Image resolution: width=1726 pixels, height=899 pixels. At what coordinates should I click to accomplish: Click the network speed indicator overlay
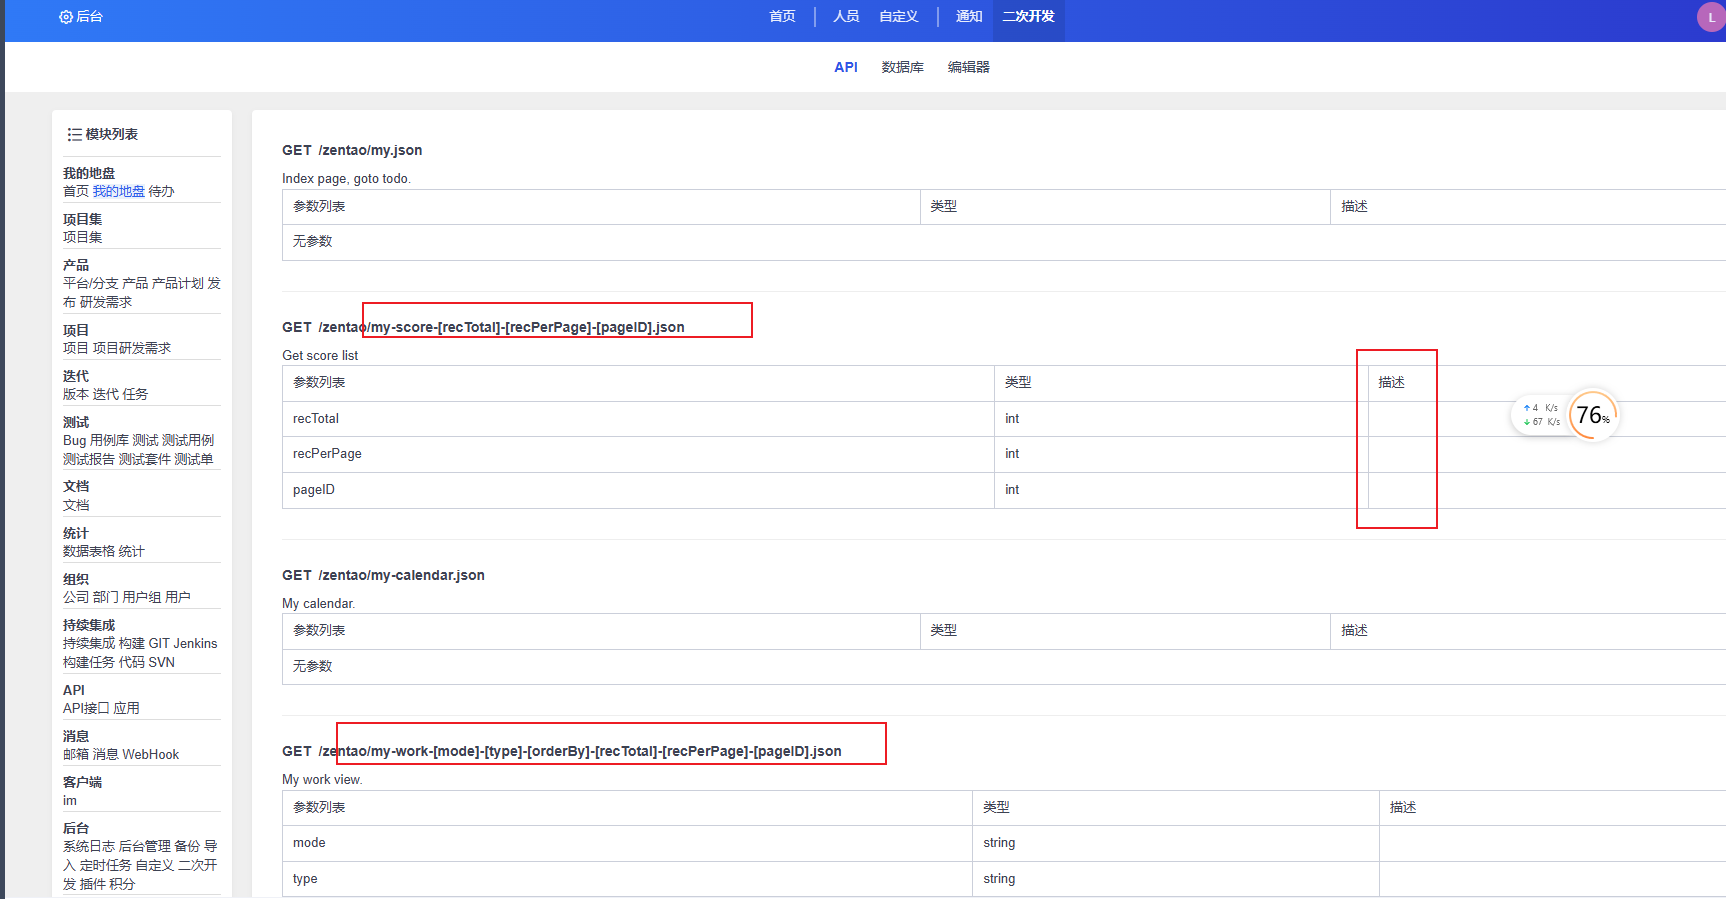click(1540, 415)
